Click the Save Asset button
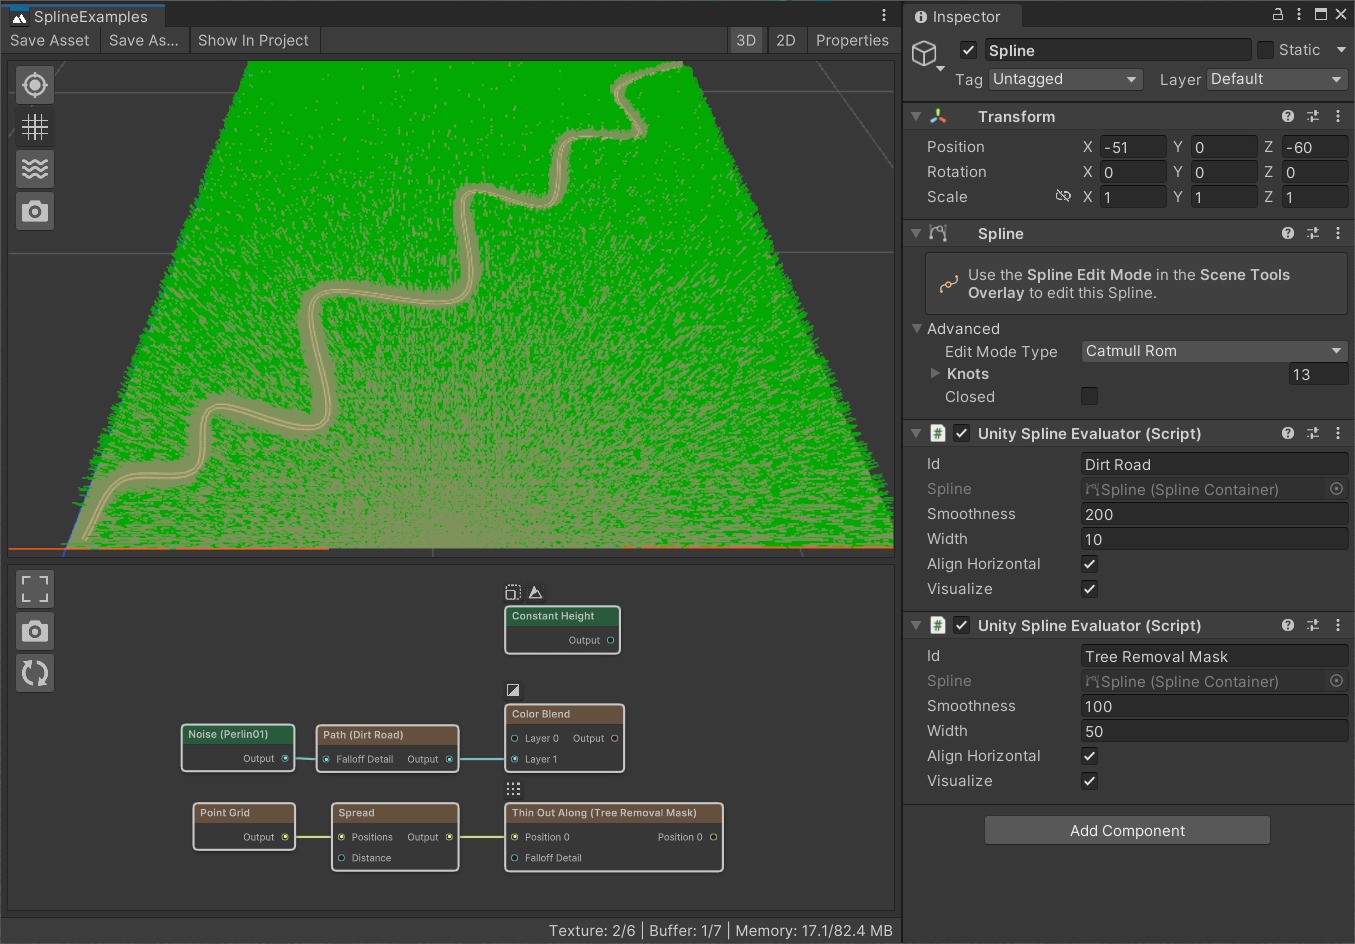1355x944 pixels. (50, 40)
